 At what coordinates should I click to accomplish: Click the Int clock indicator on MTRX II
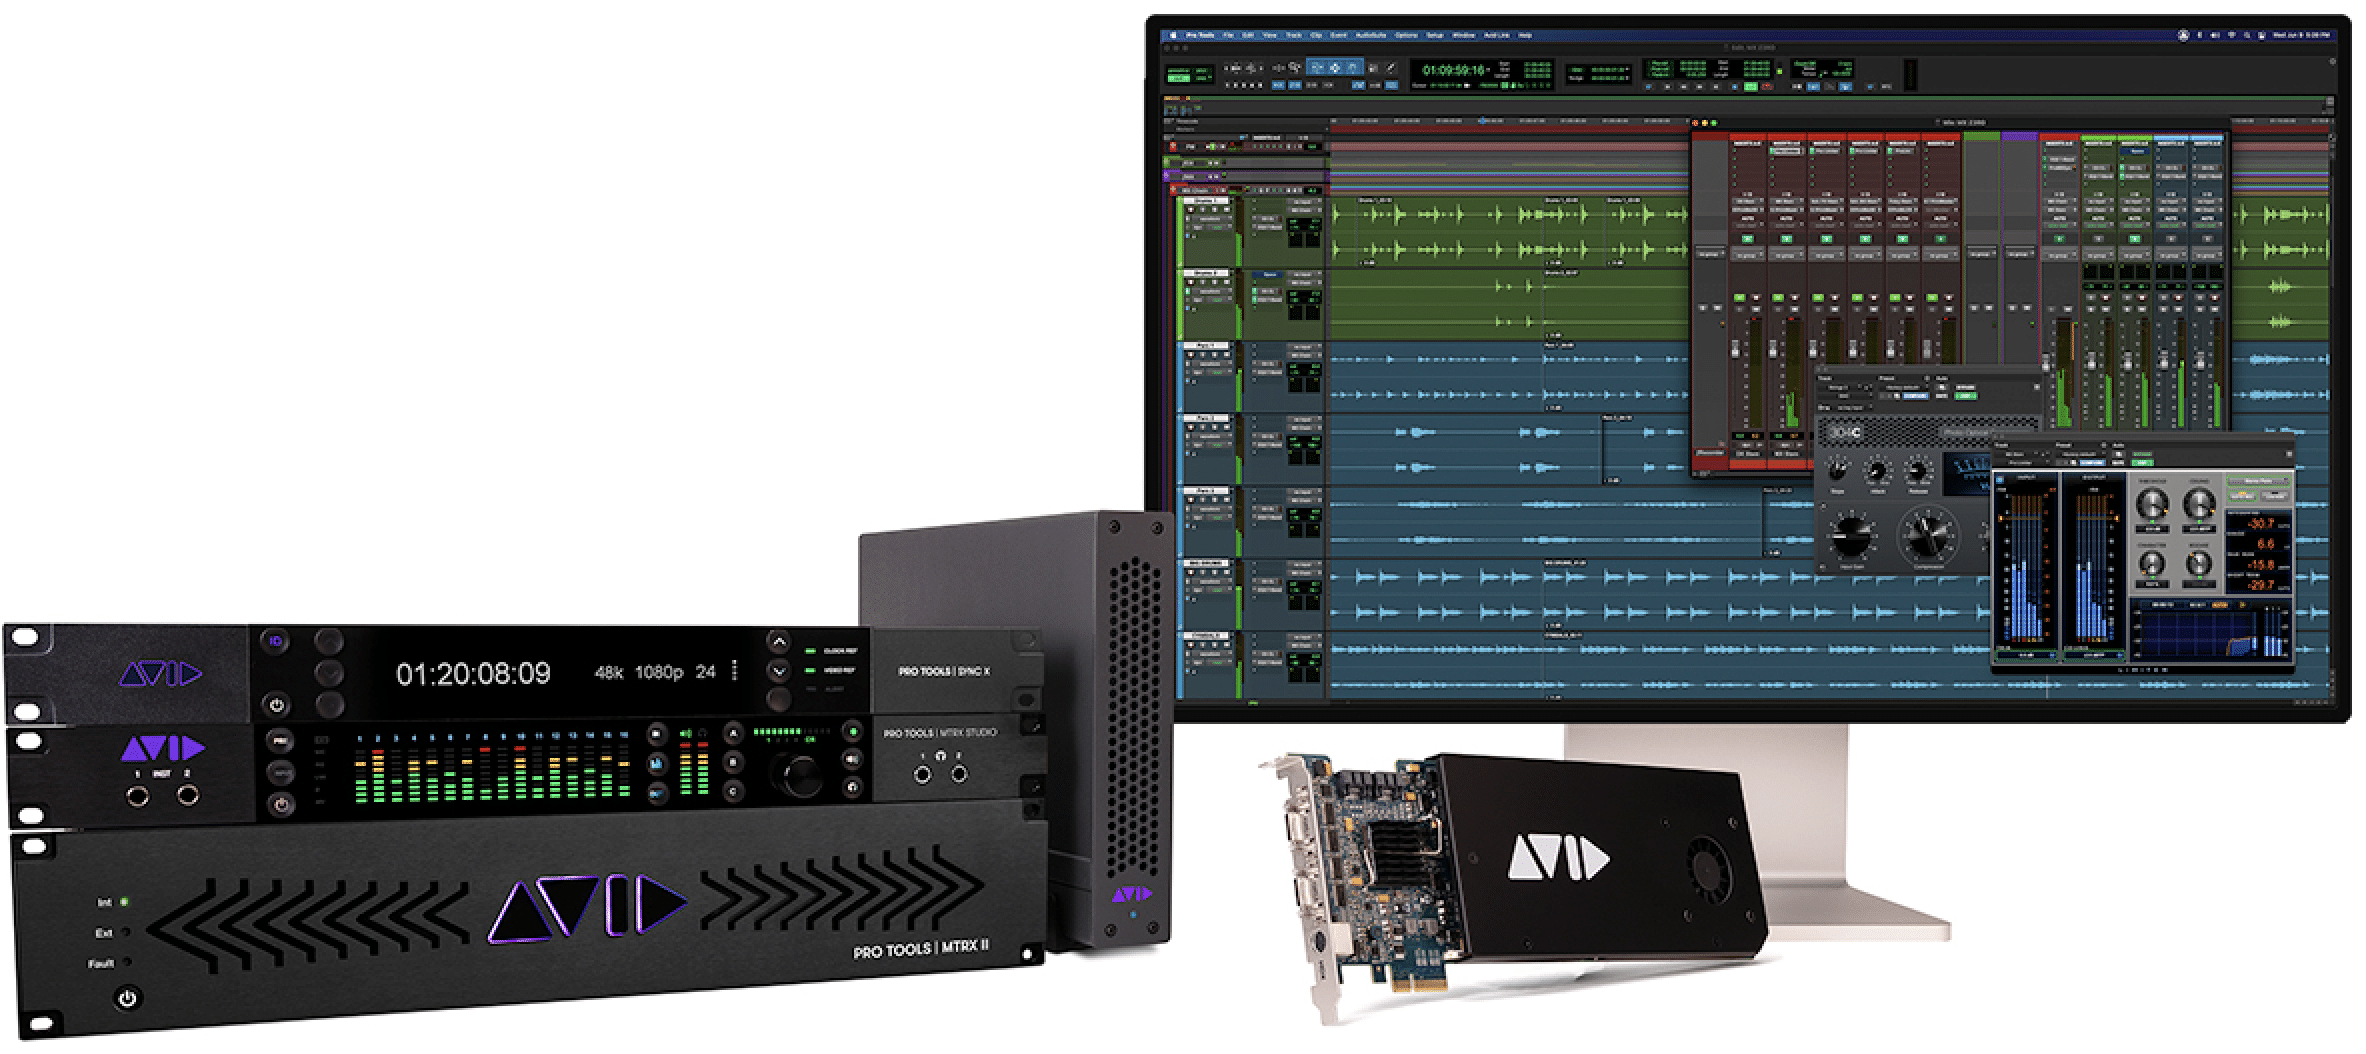(125, 901)
